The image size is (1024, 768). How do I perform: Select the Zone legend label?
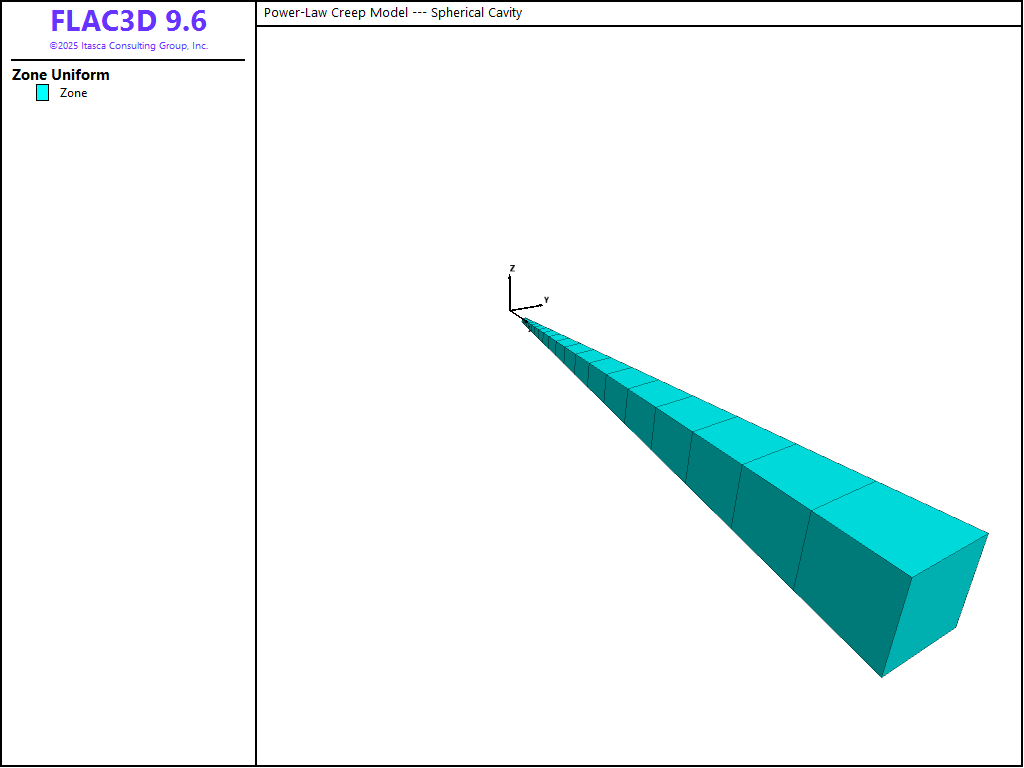click(73, 93)
